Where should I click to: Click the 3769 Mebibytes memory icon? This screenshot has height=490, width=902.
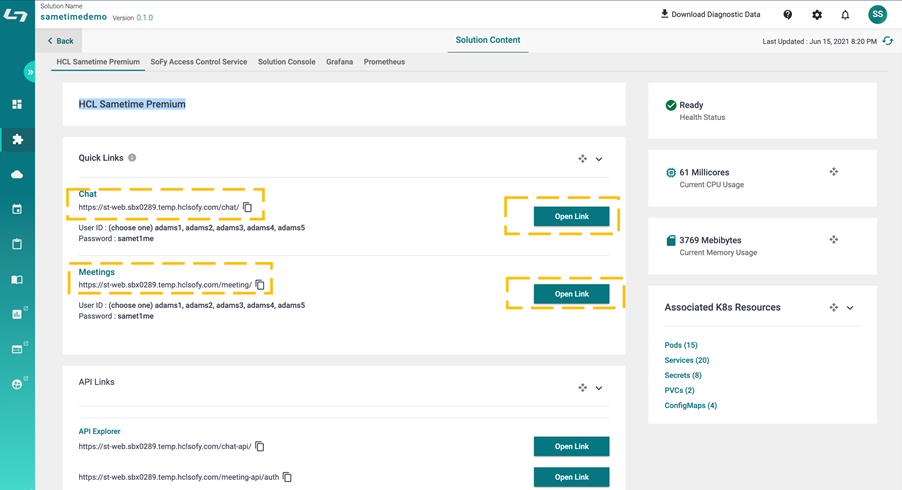point(671,240)
